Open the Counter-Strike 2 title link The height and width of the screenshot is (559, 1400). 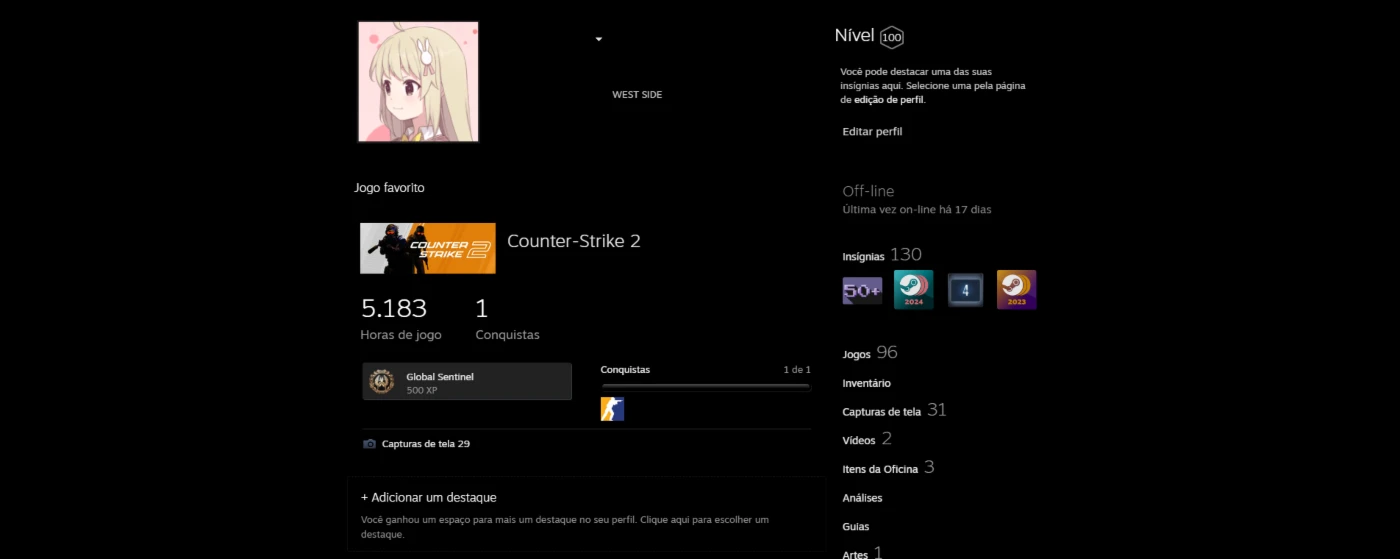(x=574, y=241)
